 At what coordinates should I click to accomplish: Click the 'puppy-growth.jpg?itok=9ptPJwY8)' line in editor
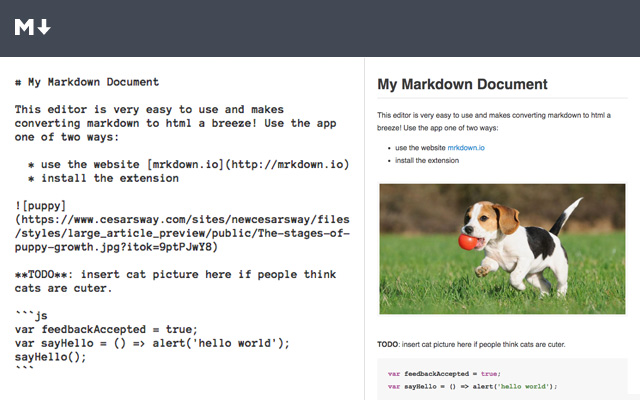click(116, 247)
